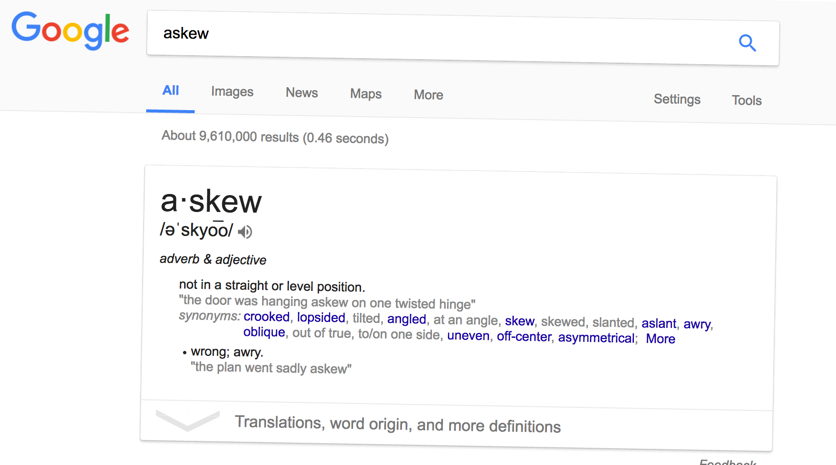Switch to the News tab

click(x=302, y=93)
